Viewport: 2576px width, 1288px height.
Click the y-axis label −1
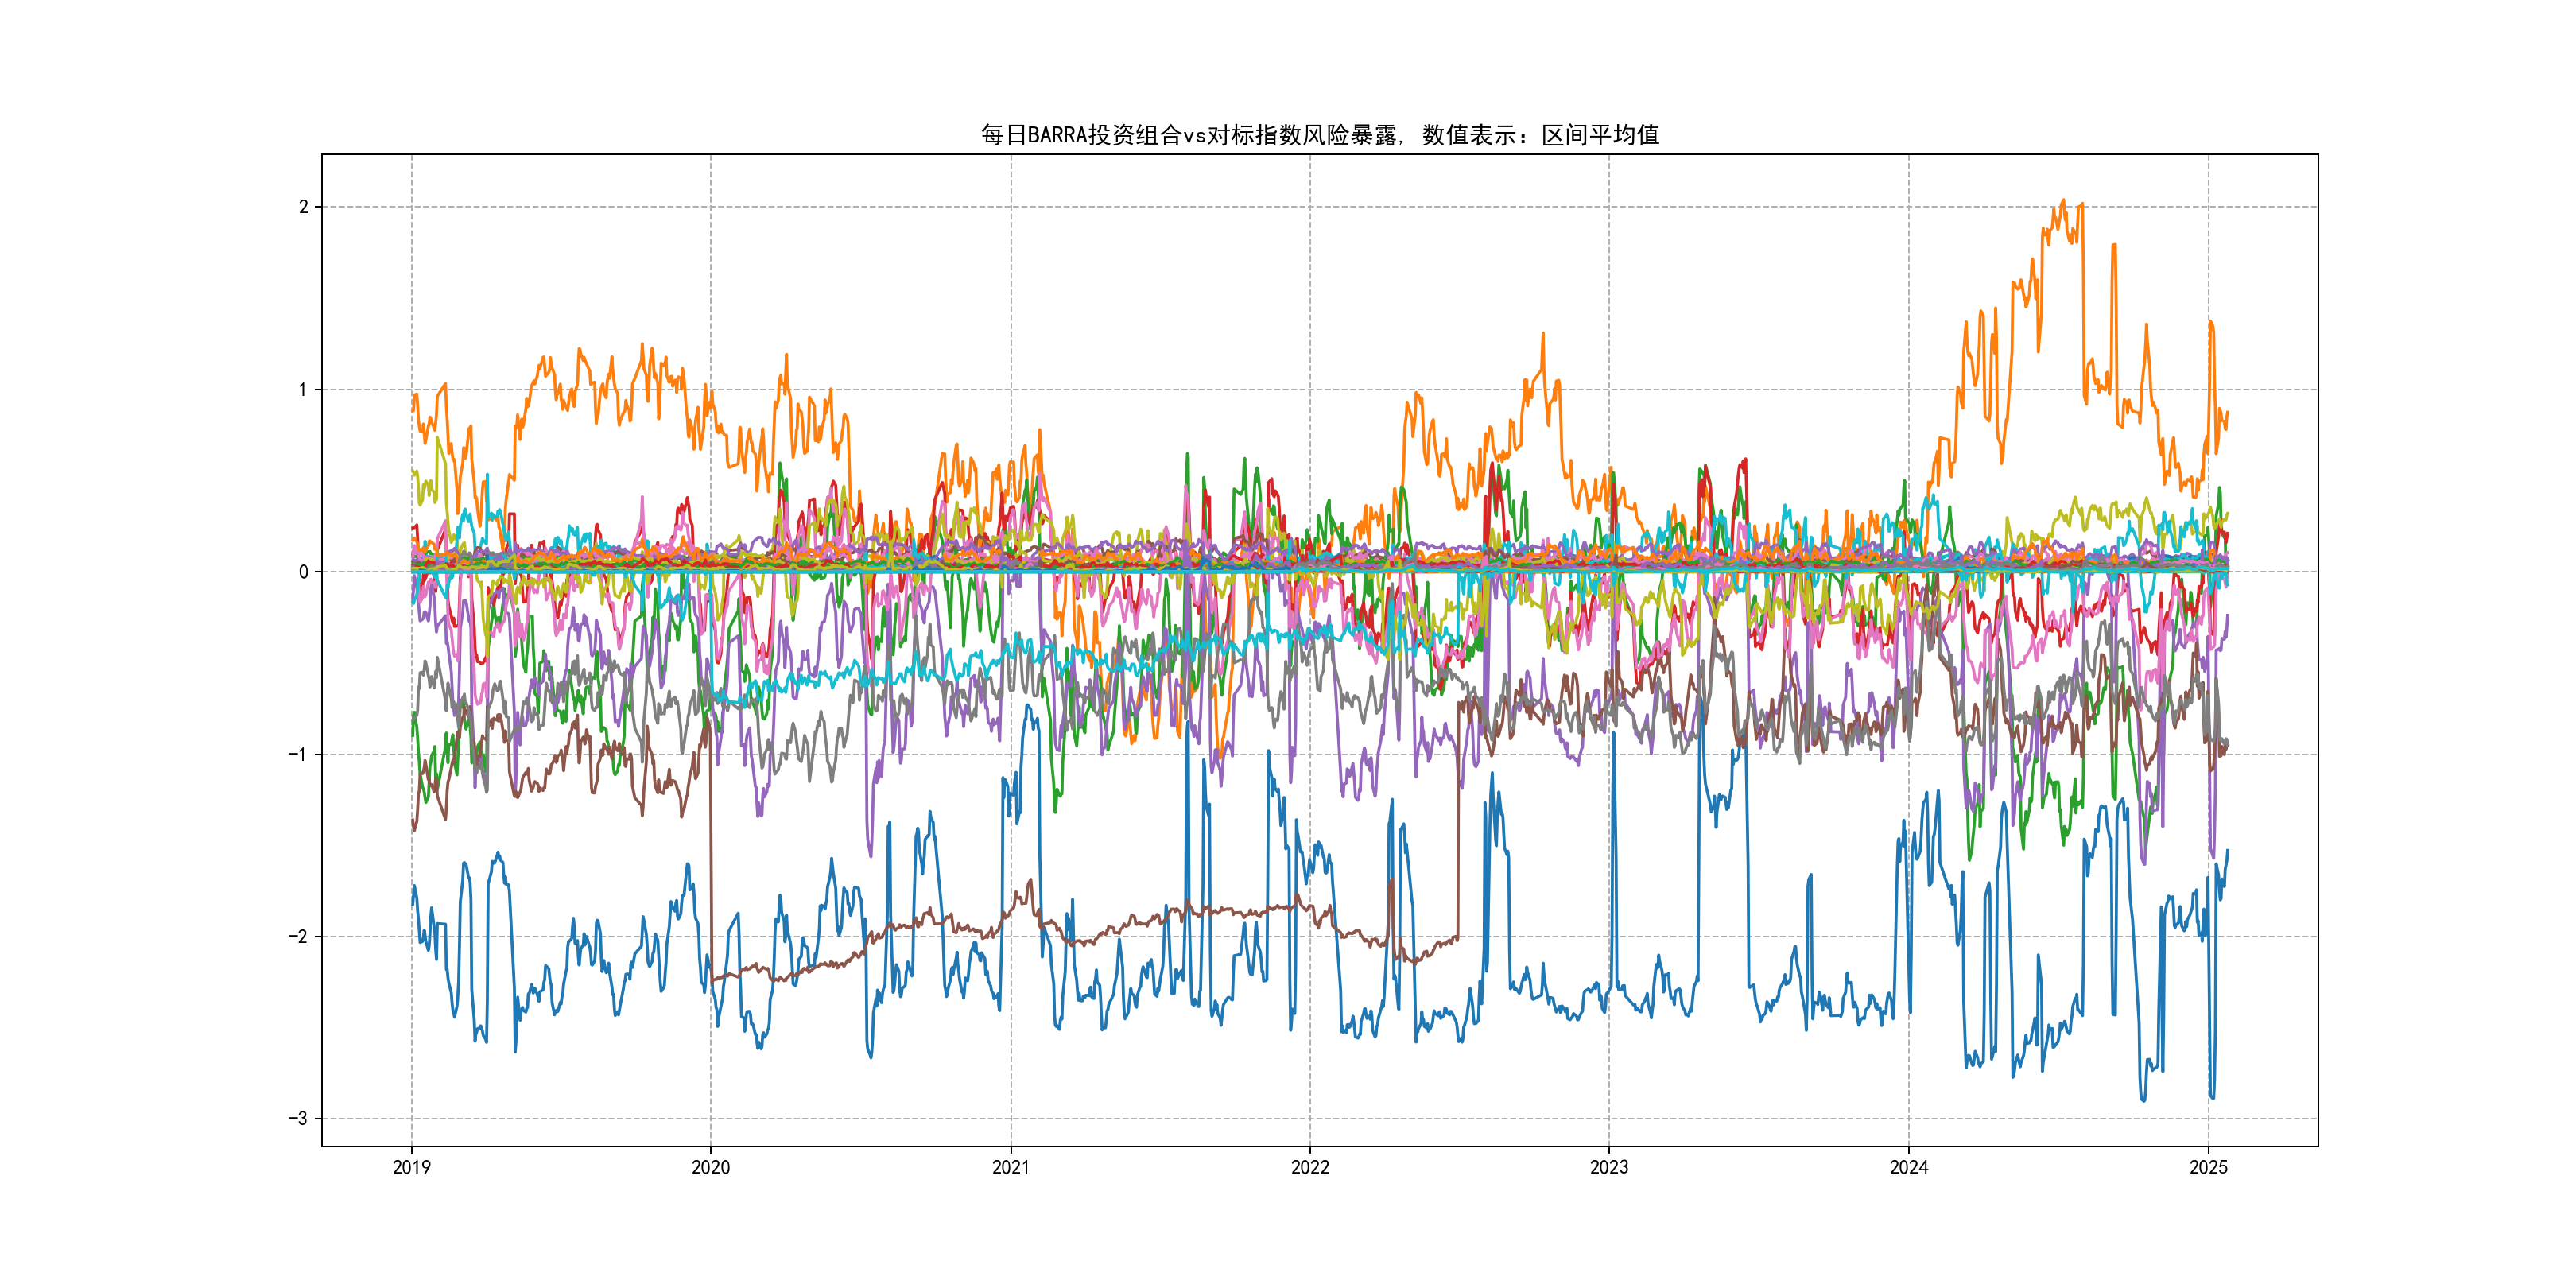(298, 755)
